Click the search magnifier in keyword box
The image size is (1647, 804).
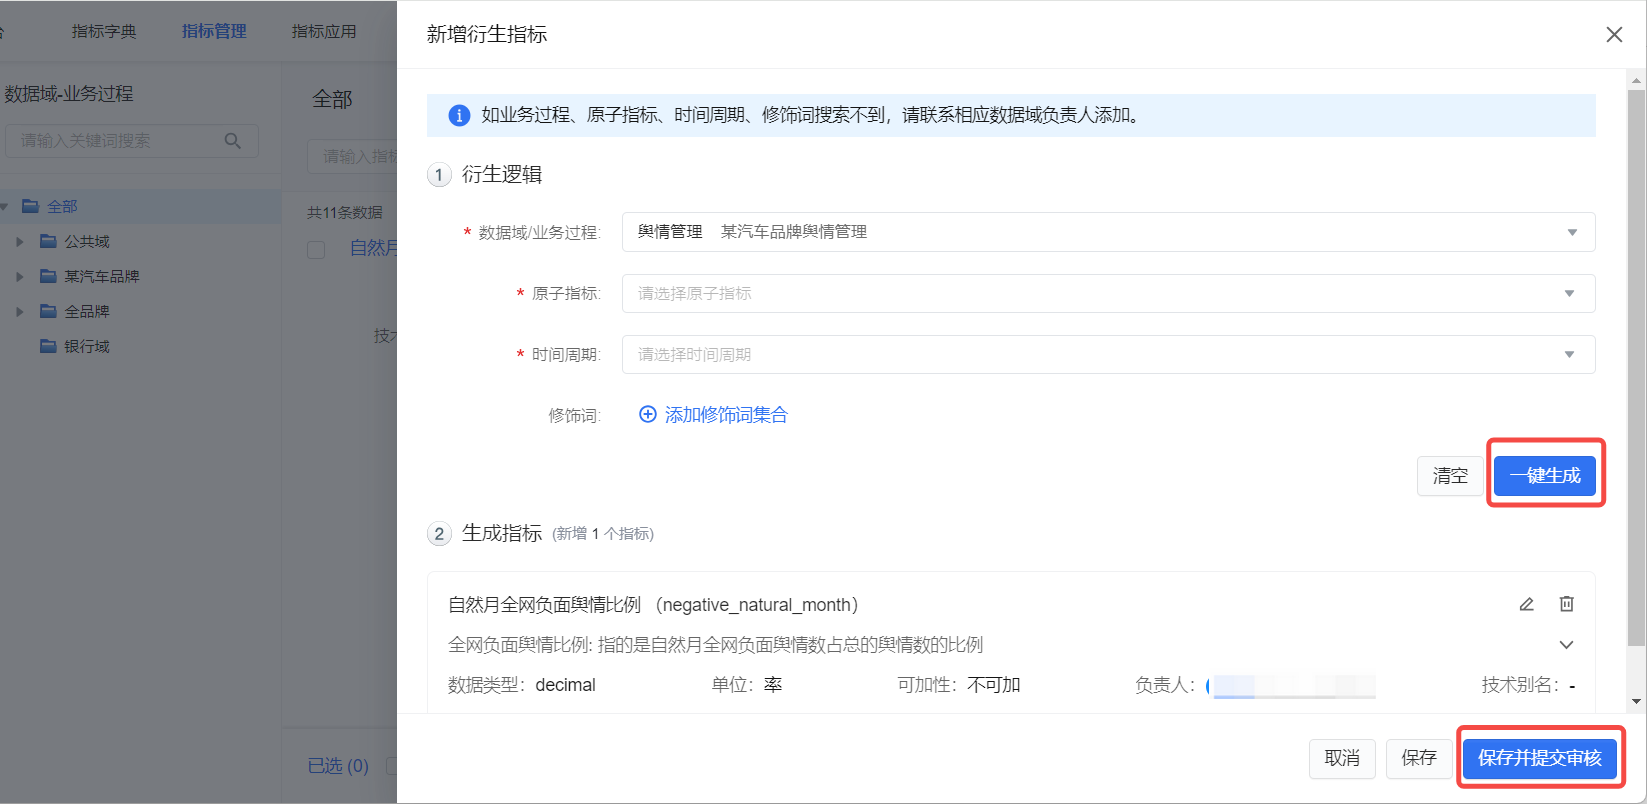[x=232, y=141]
